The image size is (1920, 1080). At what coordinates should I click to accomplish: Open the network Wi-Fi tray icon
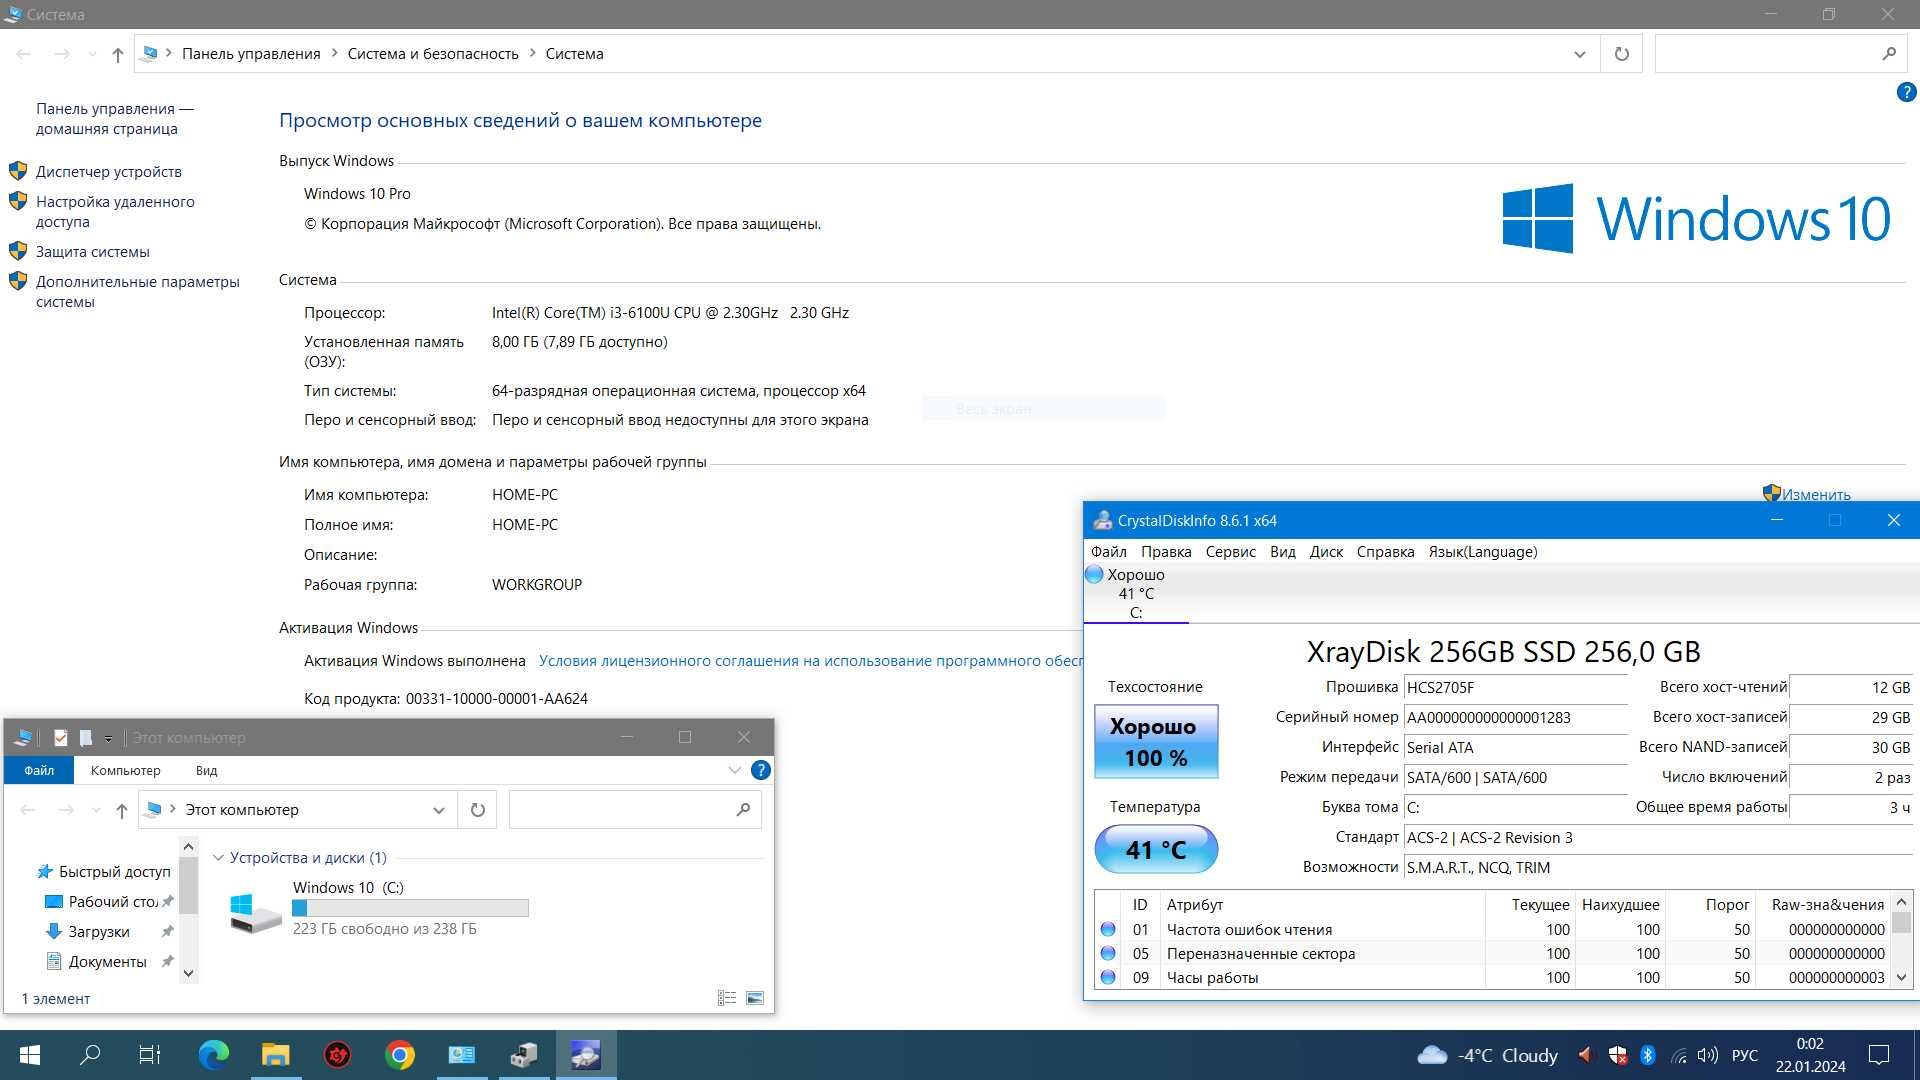(1679, 1055)
